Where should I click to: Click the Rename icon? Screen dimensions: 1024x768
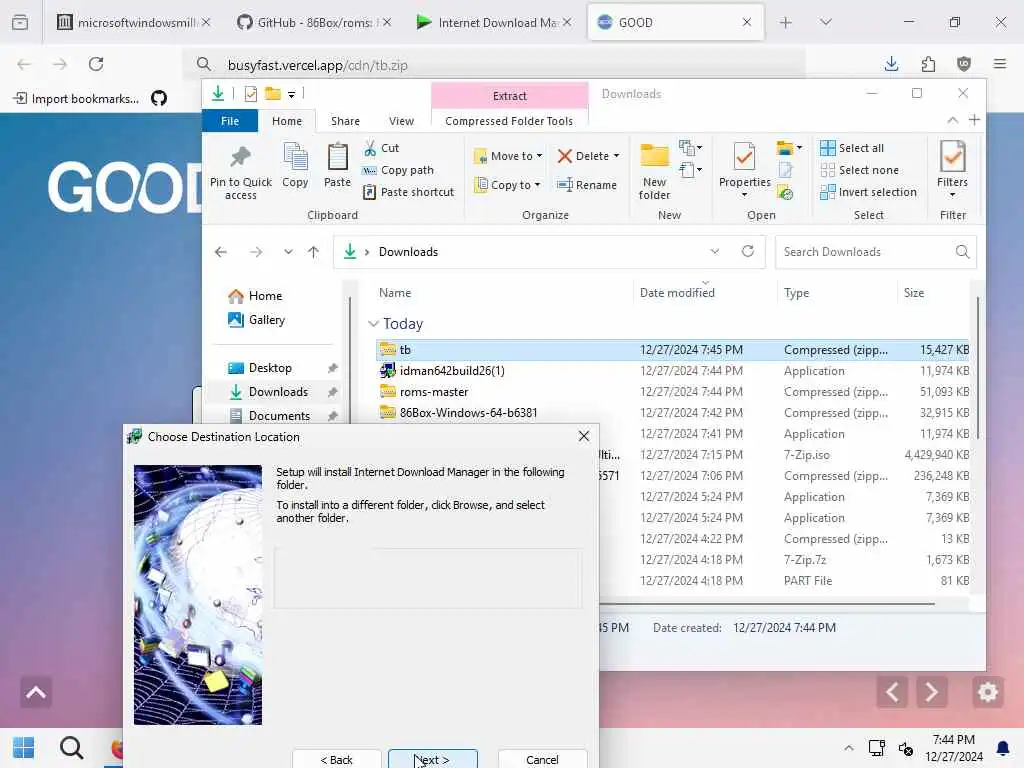(565, 185)
